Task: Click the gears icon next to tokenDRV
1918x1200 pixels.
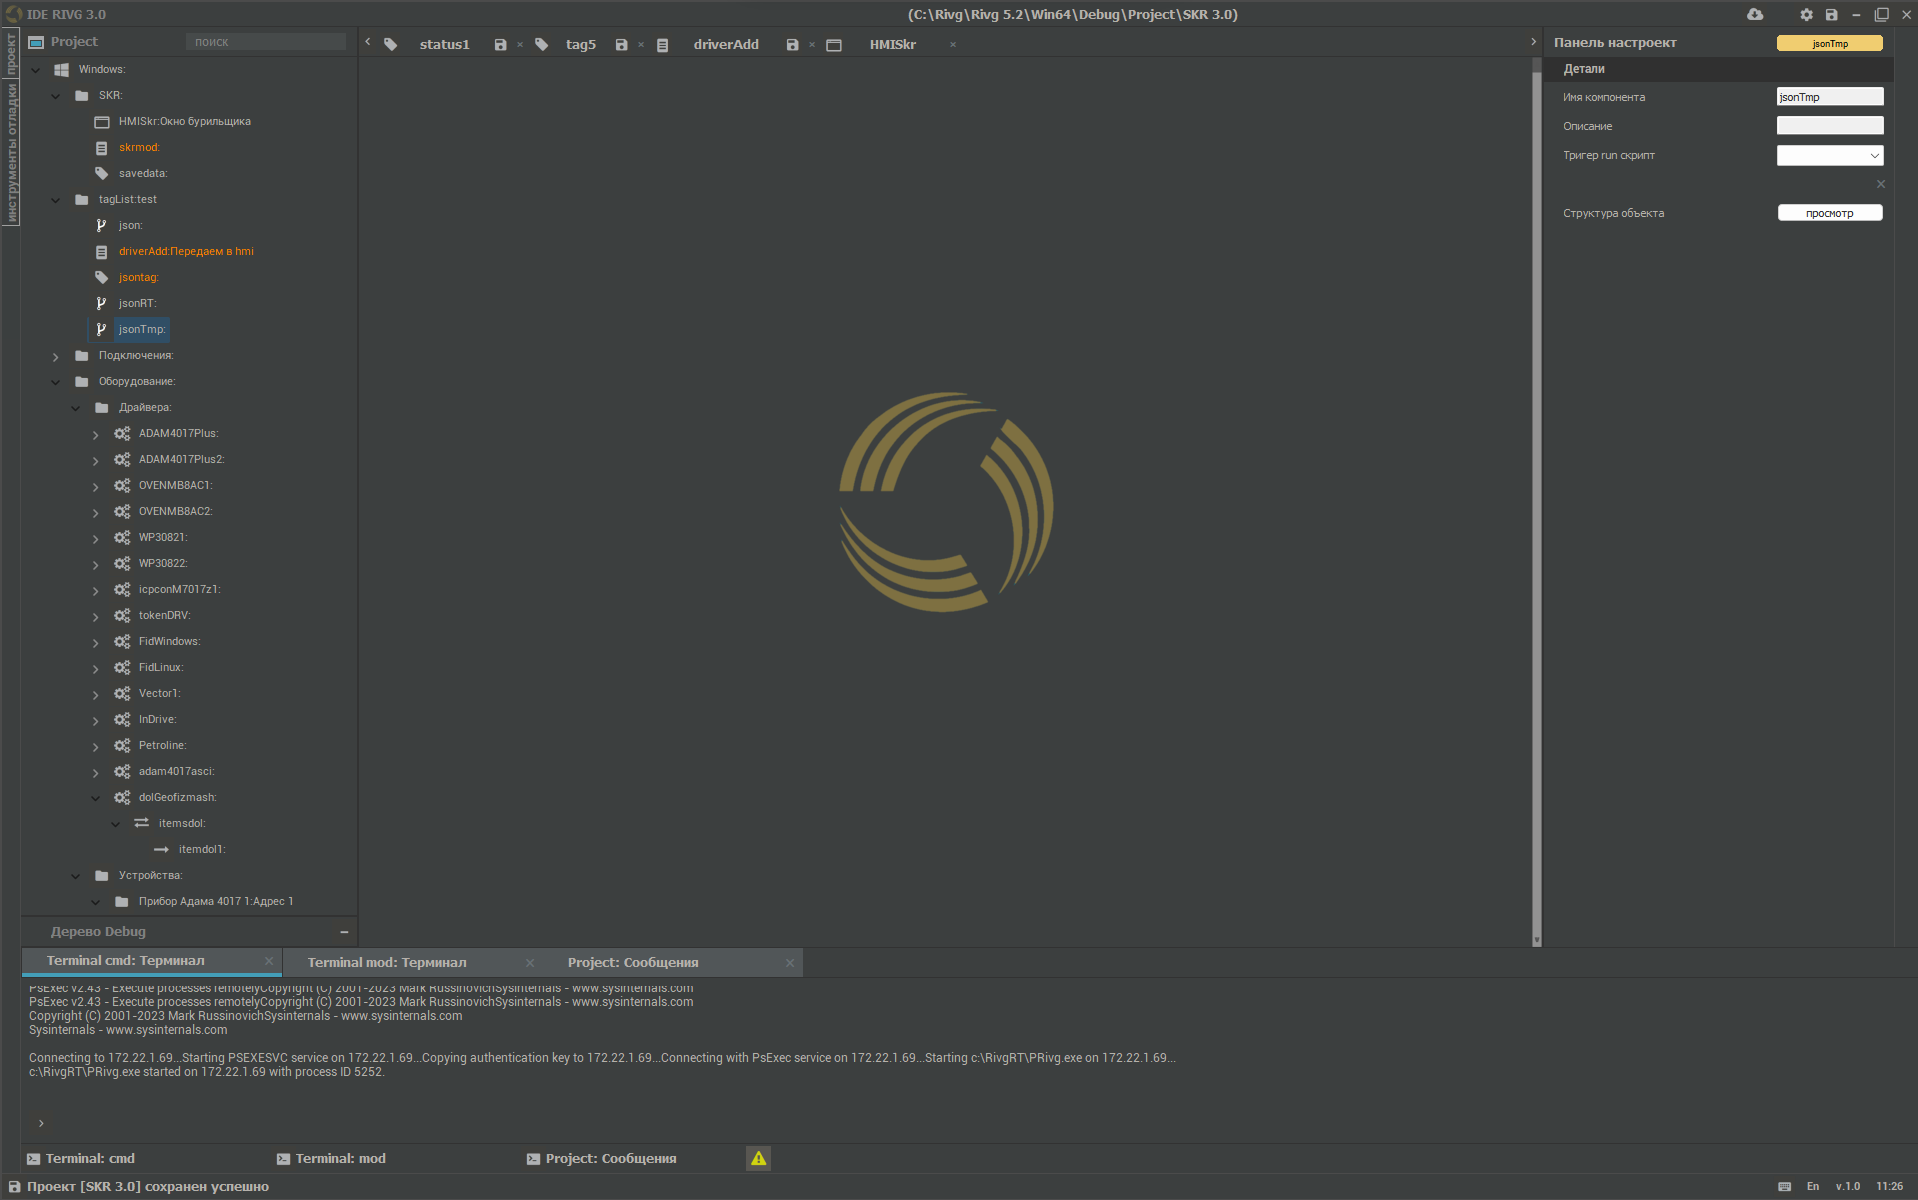Action: (122, 616)
